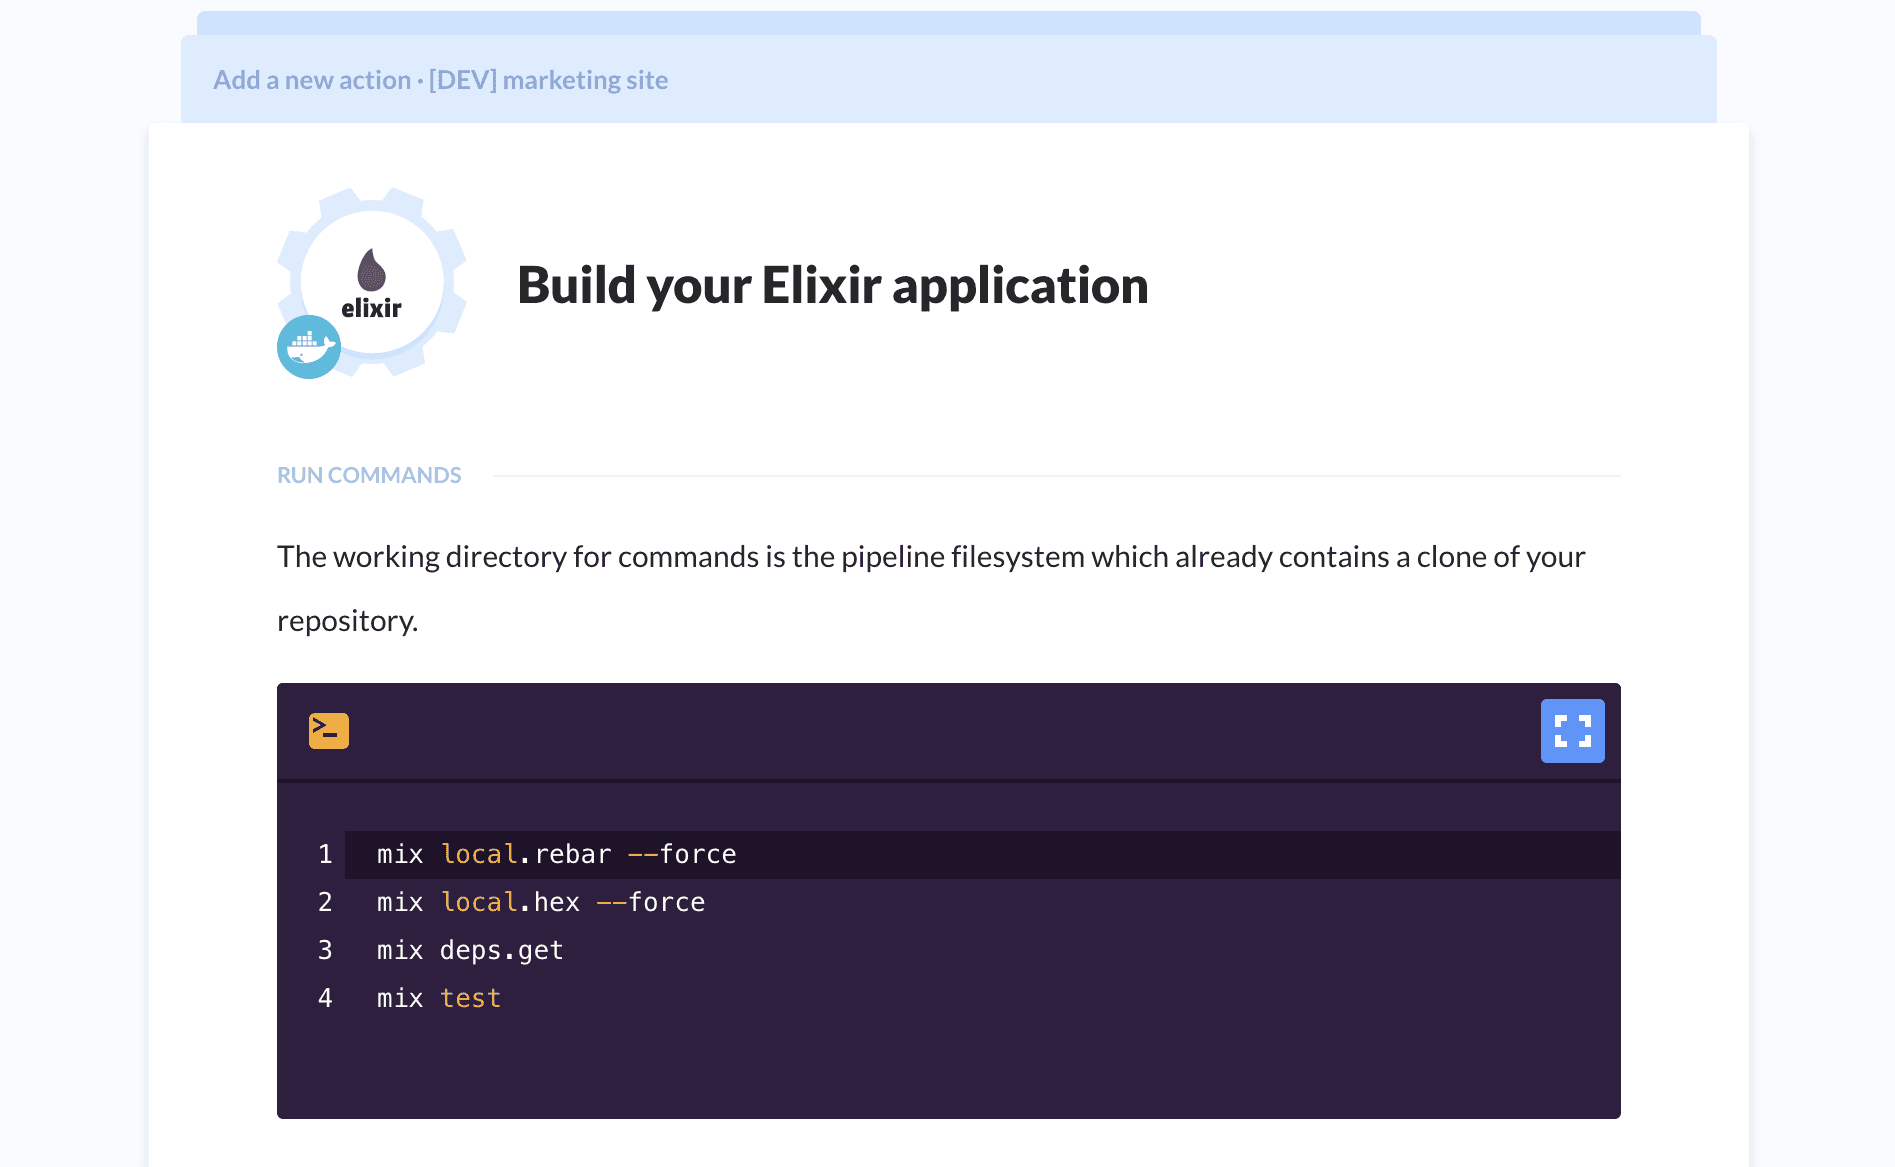The width and height of the screenshot is (1895, 1167).
Task: Click line number 2 in the editor gutter
Action: click(325, 902)
